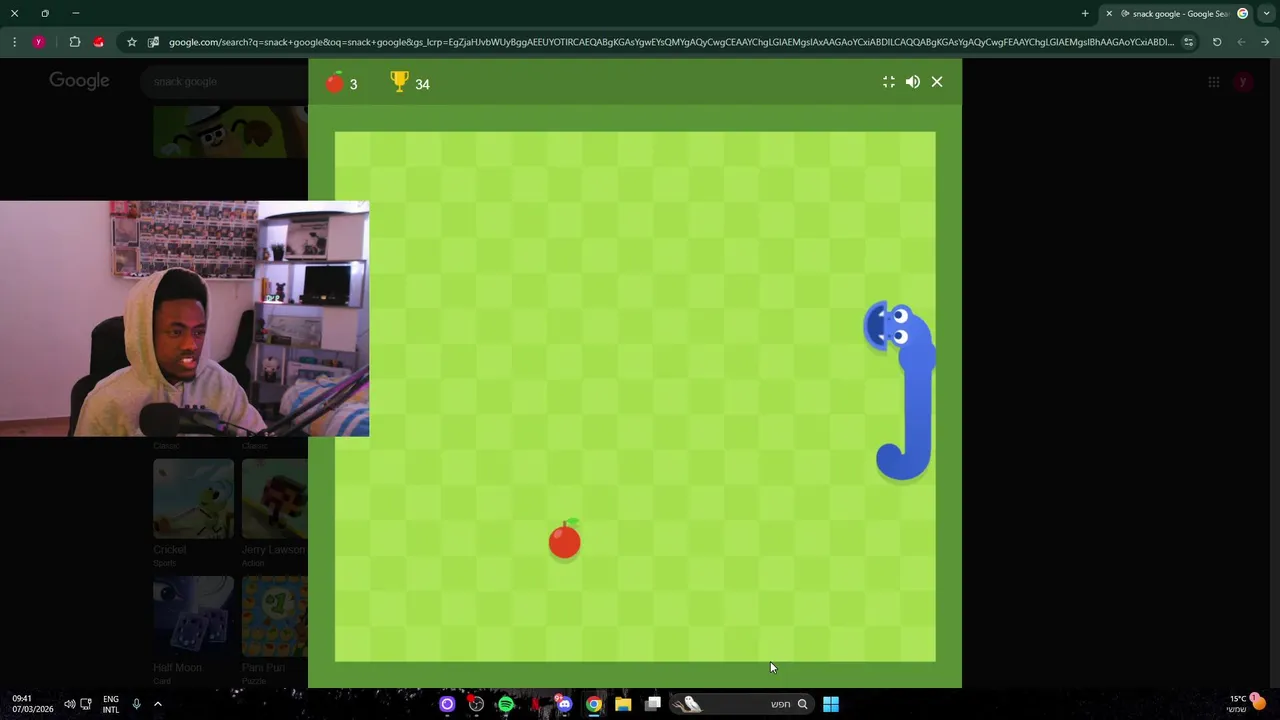
Task: Click the Google logo on the page
Action: coord(79,81)
